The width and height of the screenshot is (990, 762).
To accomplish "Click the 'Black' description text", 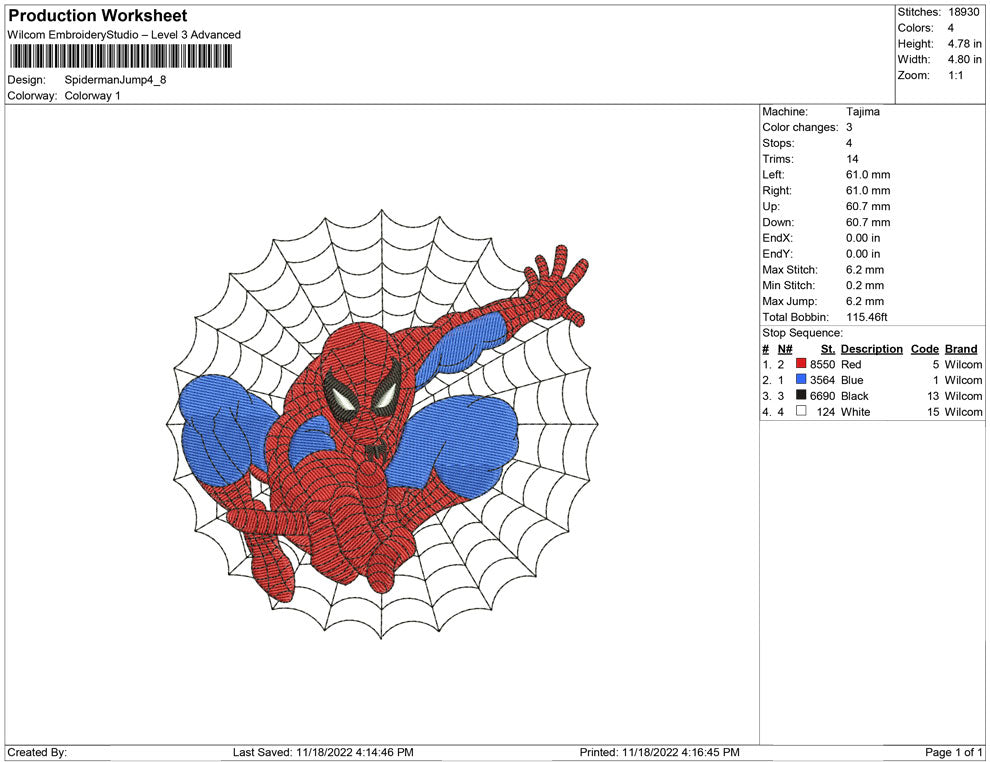I will pyautogui.click(x=854, y=396).
